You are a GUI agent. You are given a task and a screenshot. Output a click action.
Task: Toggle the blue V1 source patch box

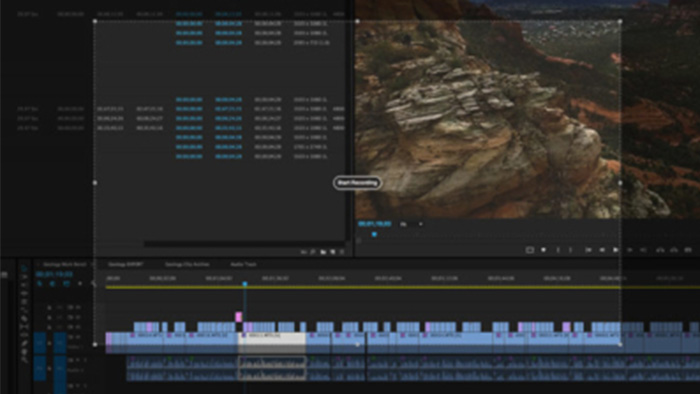[40, 342]
